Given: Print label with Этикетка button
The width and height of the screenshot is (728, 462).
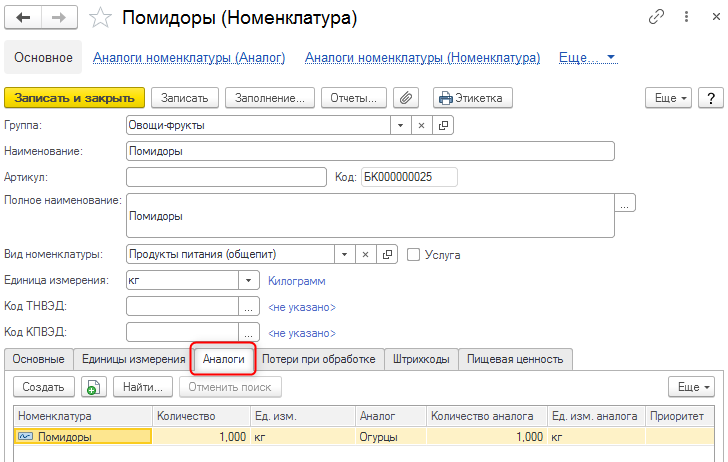Looking at the screenshot, I should (x=473, y=98).
